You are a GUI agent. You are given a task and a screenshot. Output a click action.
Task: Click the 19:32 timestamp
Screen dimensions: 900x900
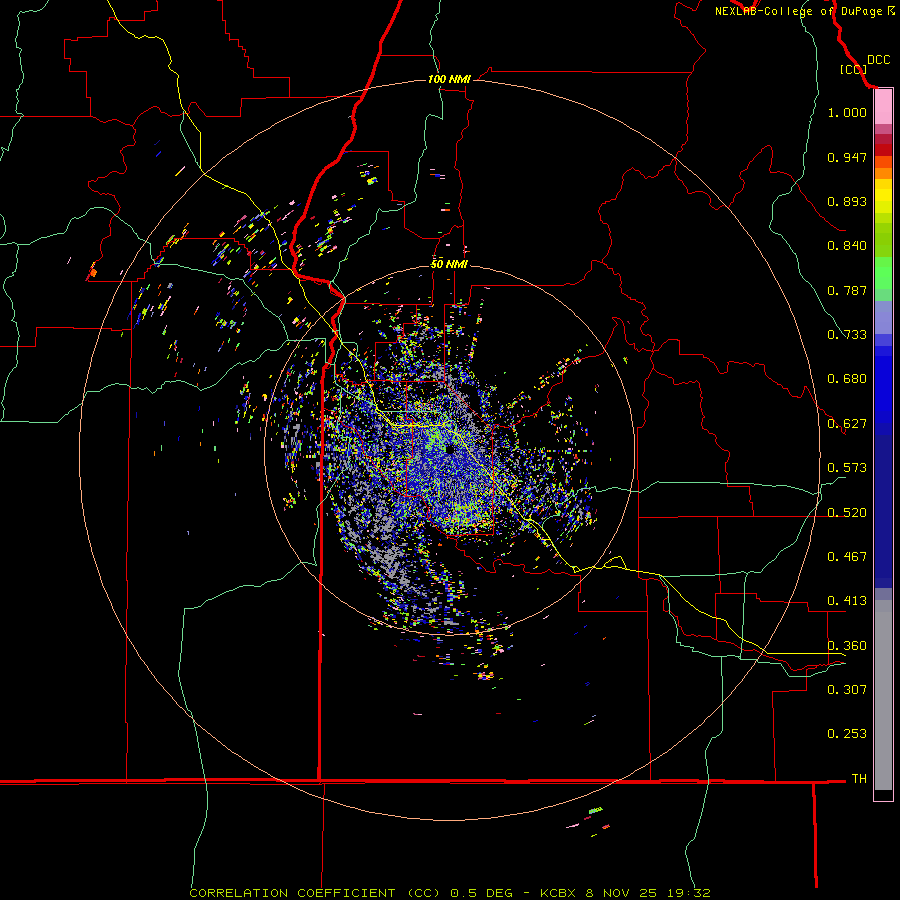(x=689, y=893)
